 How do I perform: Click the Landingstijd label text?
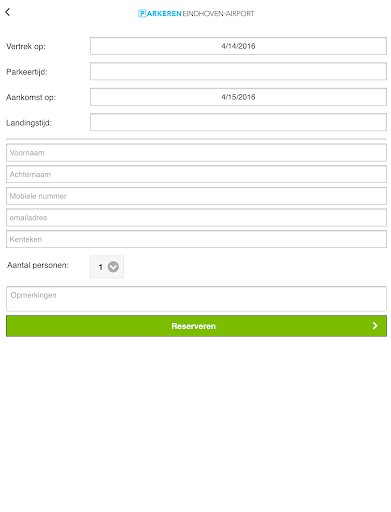[29, 123]
